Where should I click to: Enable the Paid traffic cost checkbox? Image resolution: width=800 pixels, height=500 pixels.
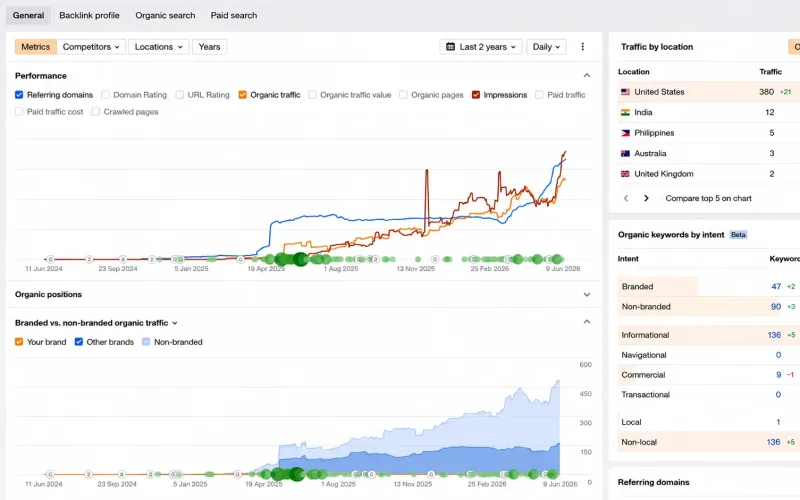pos(19,111)
